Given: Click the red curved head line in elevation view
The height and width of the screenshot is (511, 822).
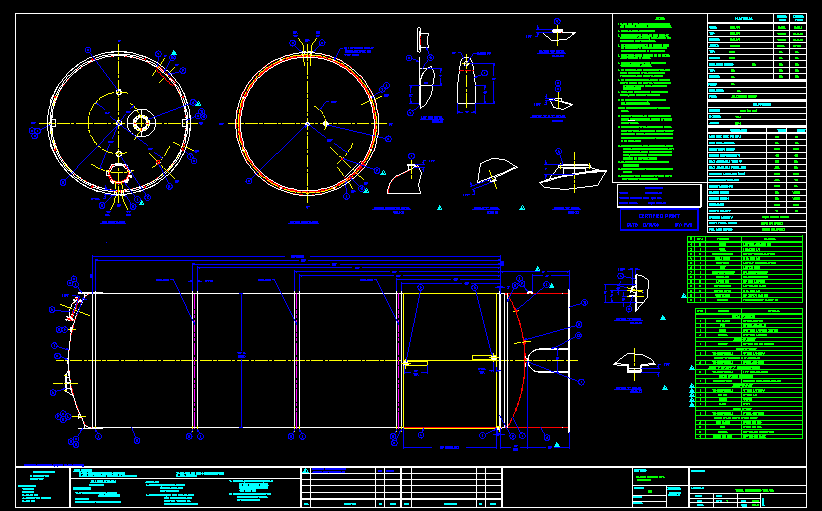Looking at the screenshot, I should click(520, 330).
